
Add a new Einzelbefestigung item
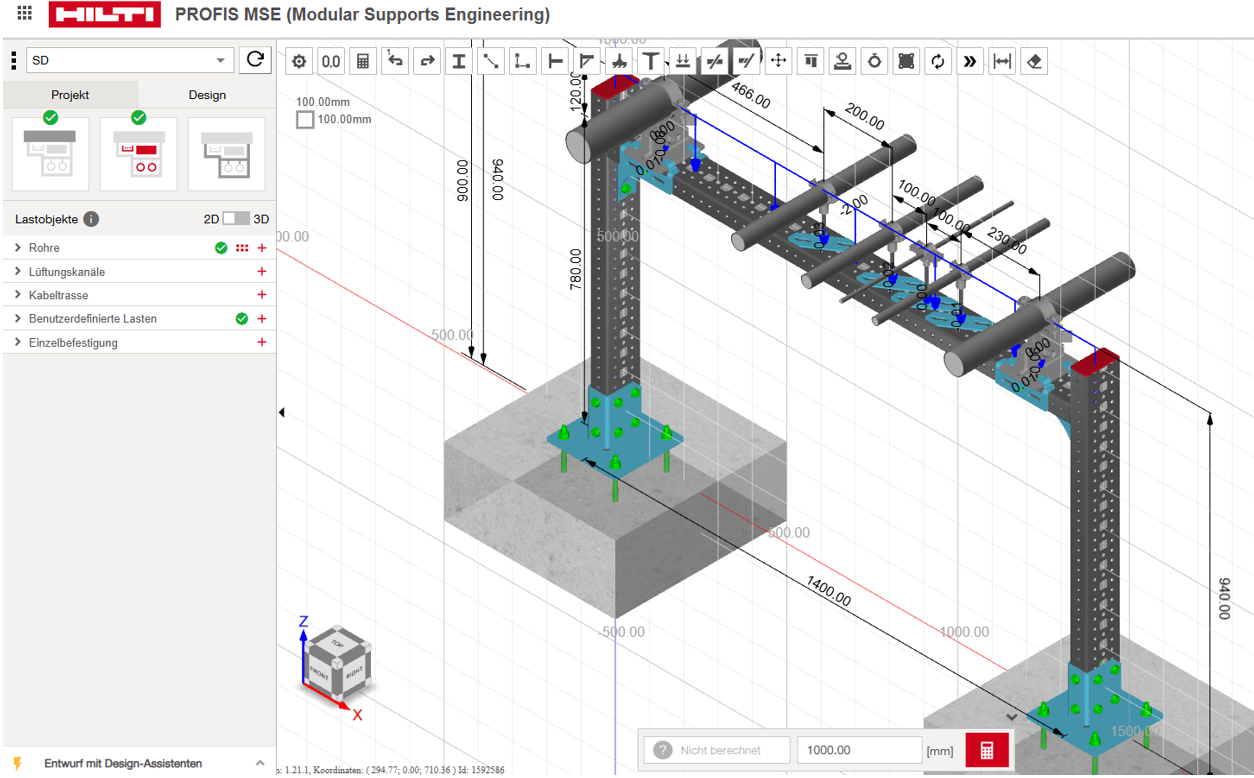(262, 342)
